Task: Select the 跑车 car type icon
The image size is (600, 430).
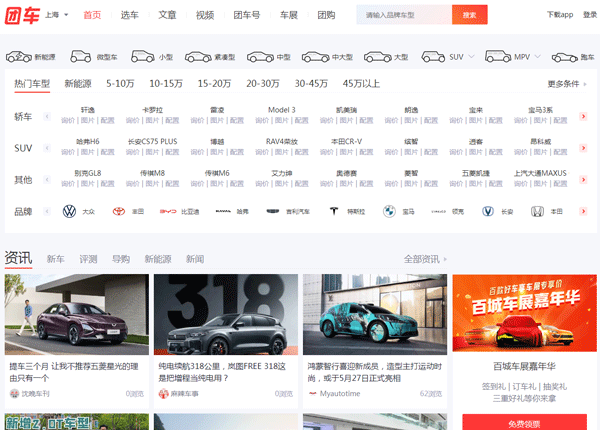Action: [565, 57]
